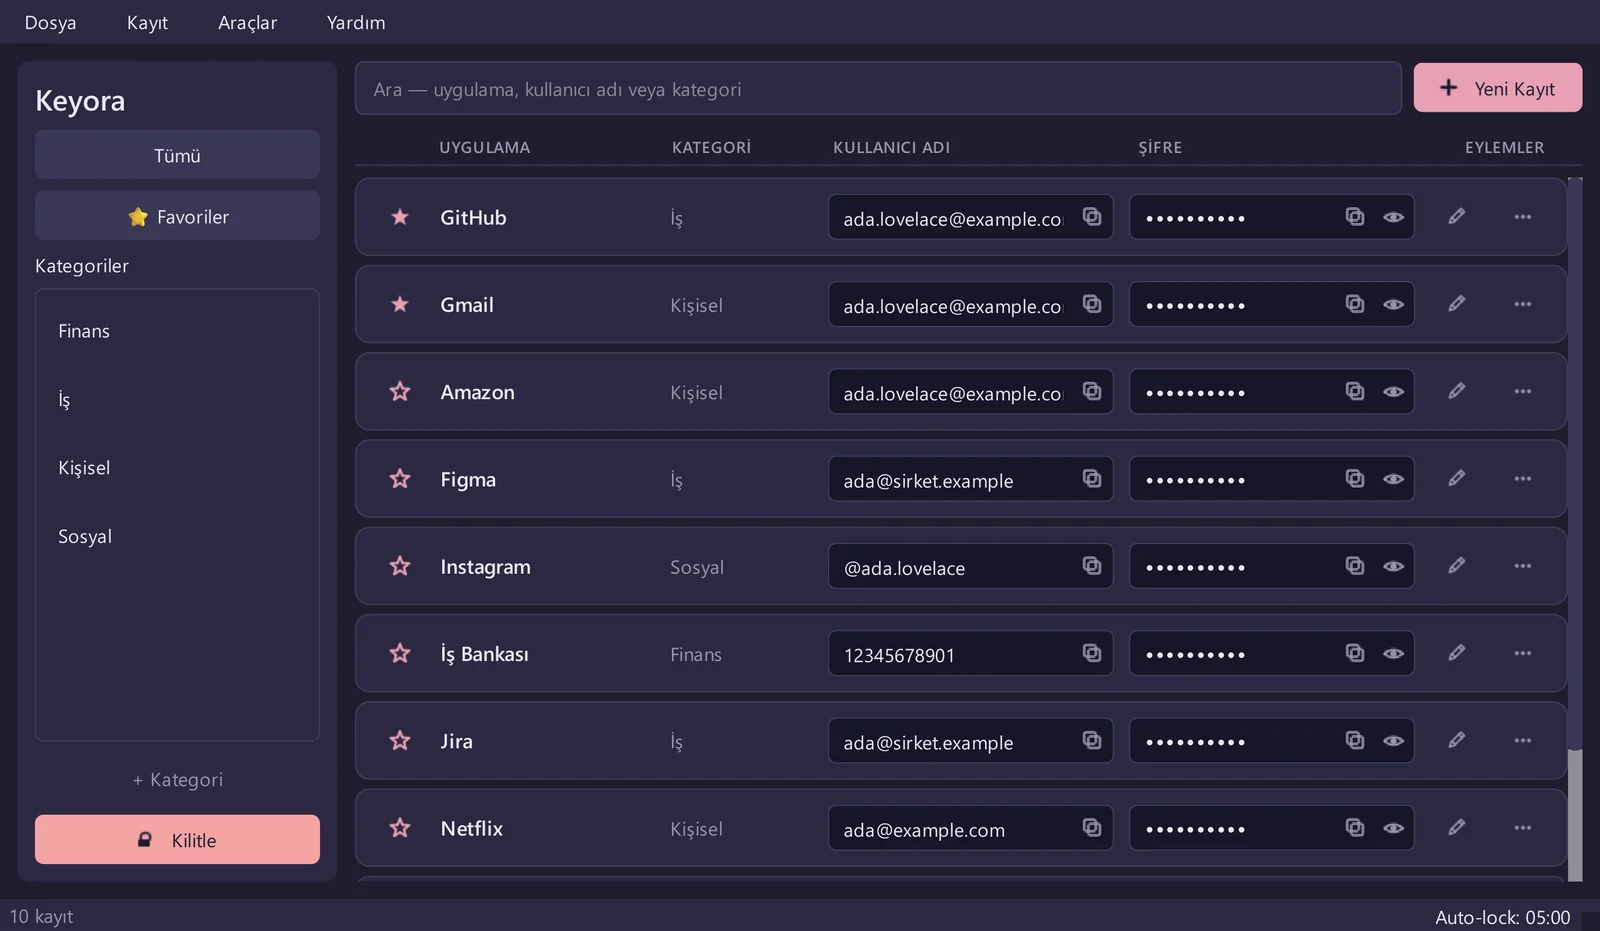Open more actions for Gmail
This screenshot has height=931, width=1600.
[x=1522, y=304]
